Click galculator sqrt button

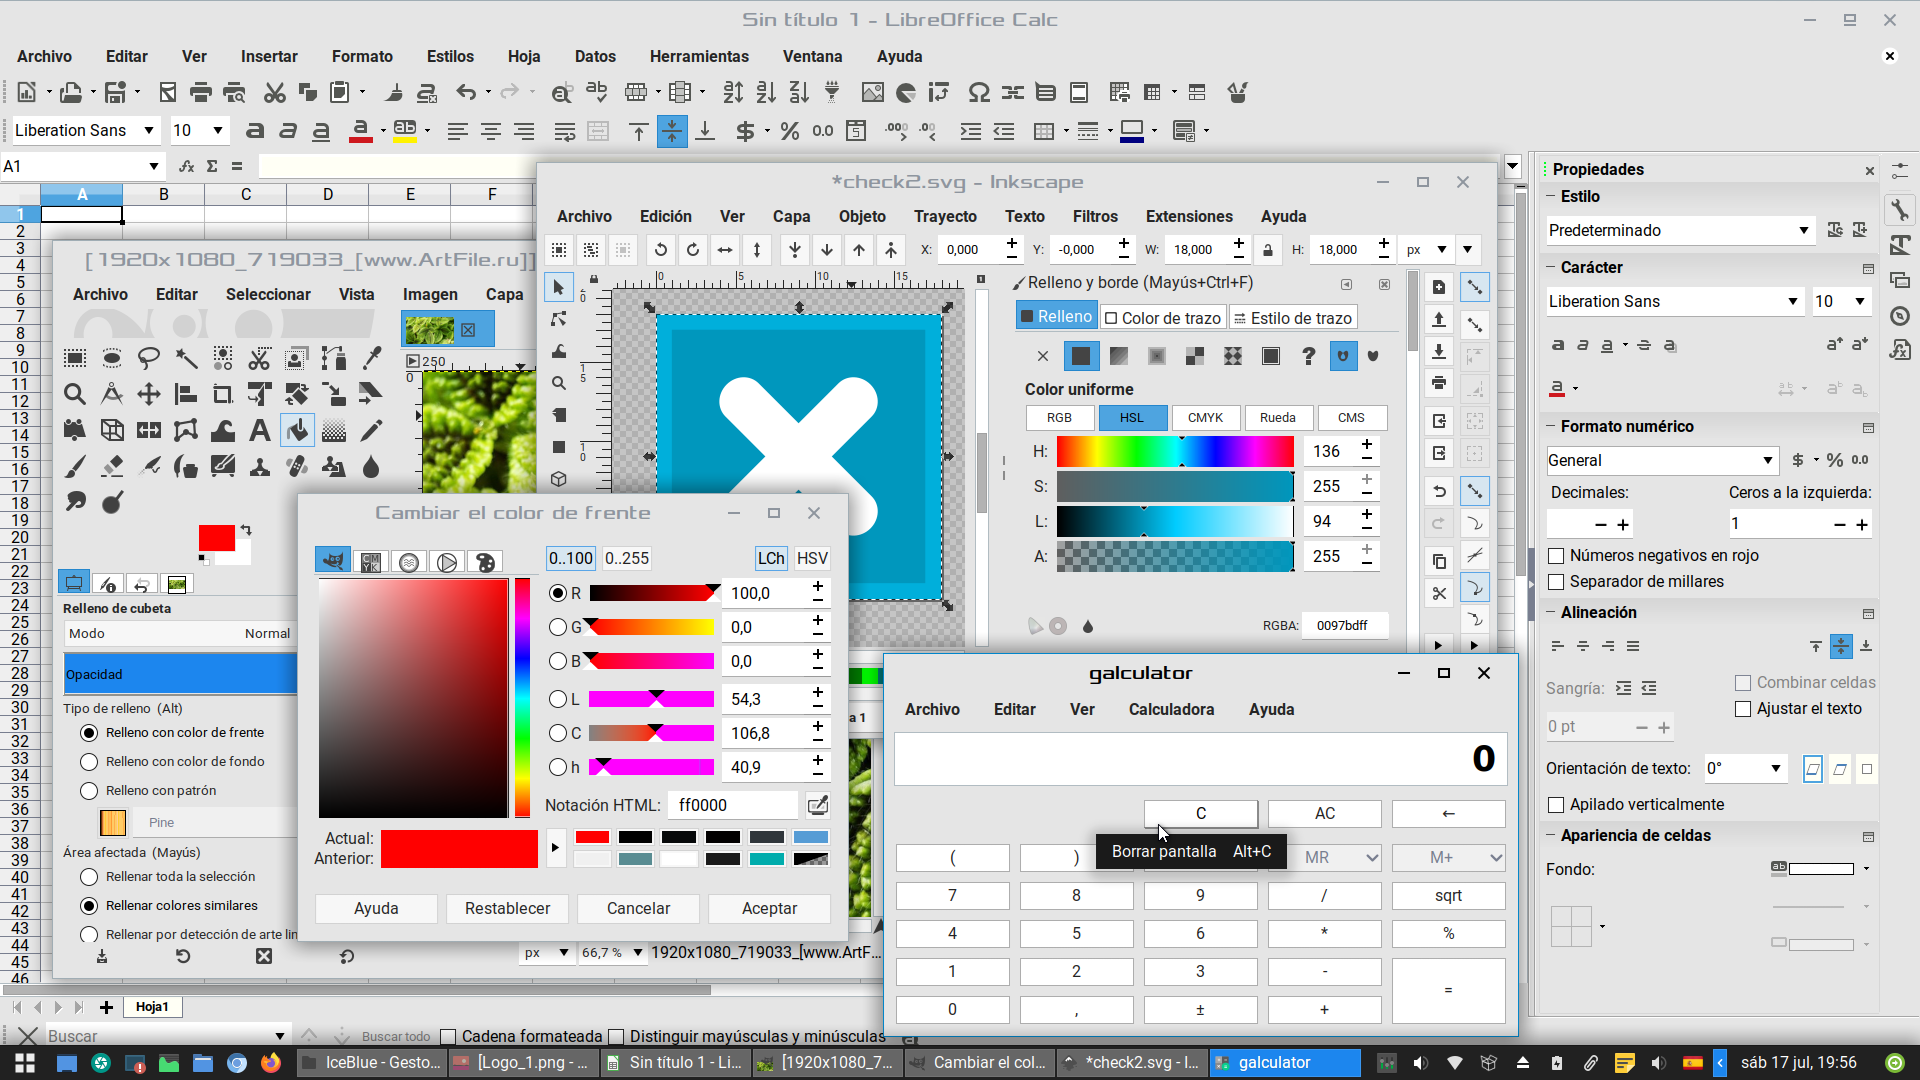(x=1449, y=895)
